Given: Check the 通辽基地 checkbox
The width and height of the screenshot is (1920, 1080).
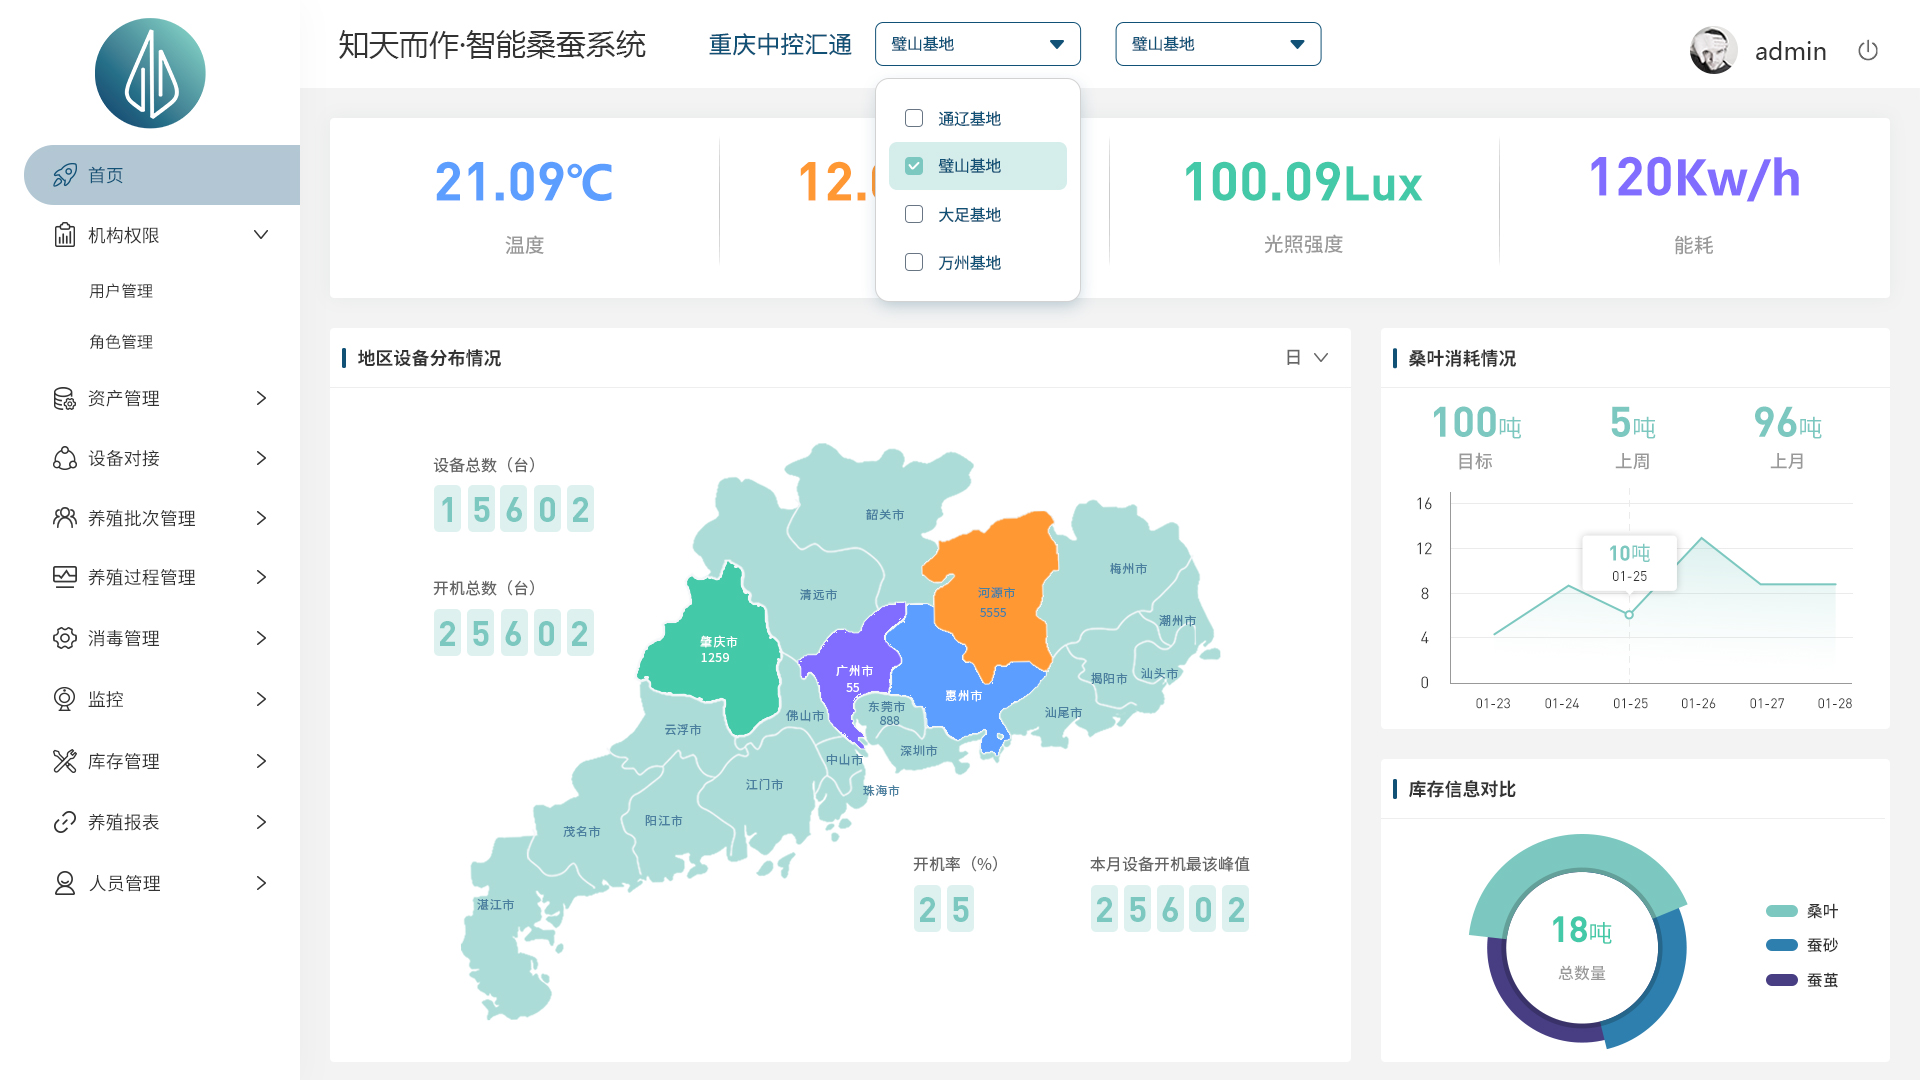Looking at the screenshot, I should tap(913, 118).
